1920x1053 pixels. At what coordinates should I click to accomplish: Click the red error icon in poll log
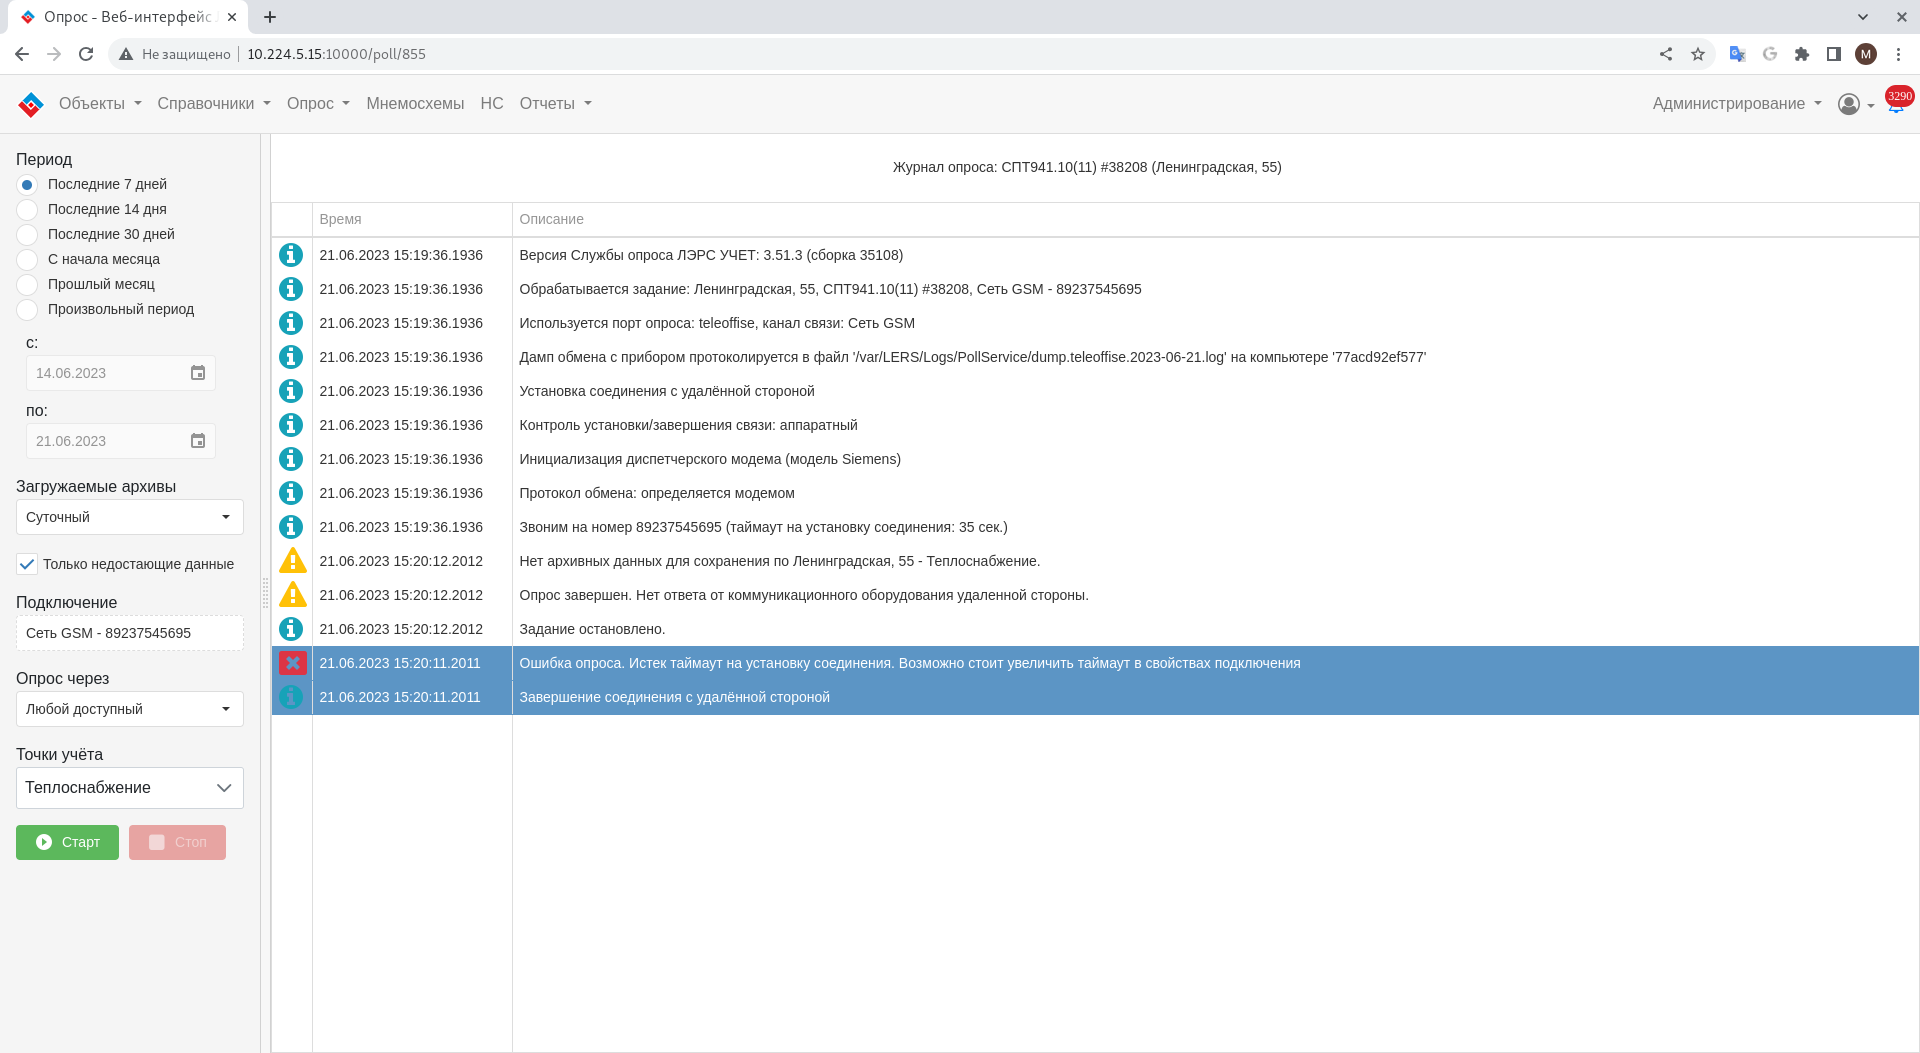(292, 663)
